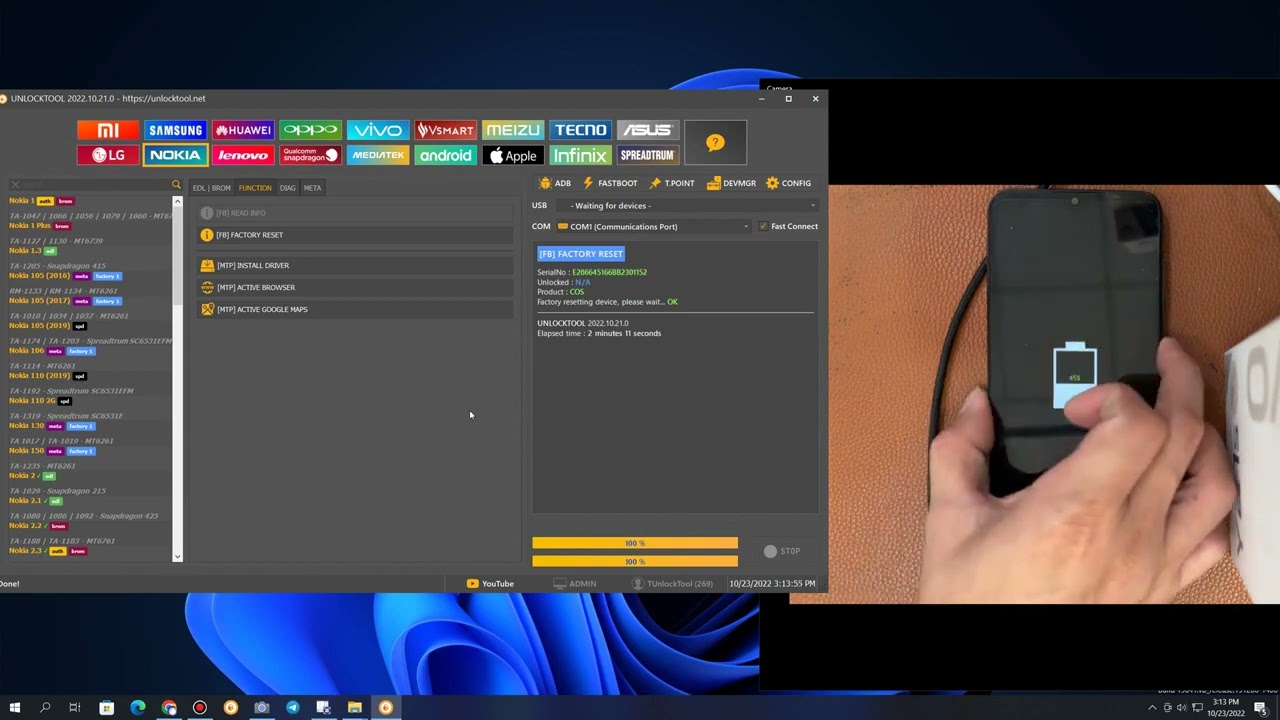Select the Vivo brand logo
This screenshot has width=1280, height=720.
[x=378, y=130]
